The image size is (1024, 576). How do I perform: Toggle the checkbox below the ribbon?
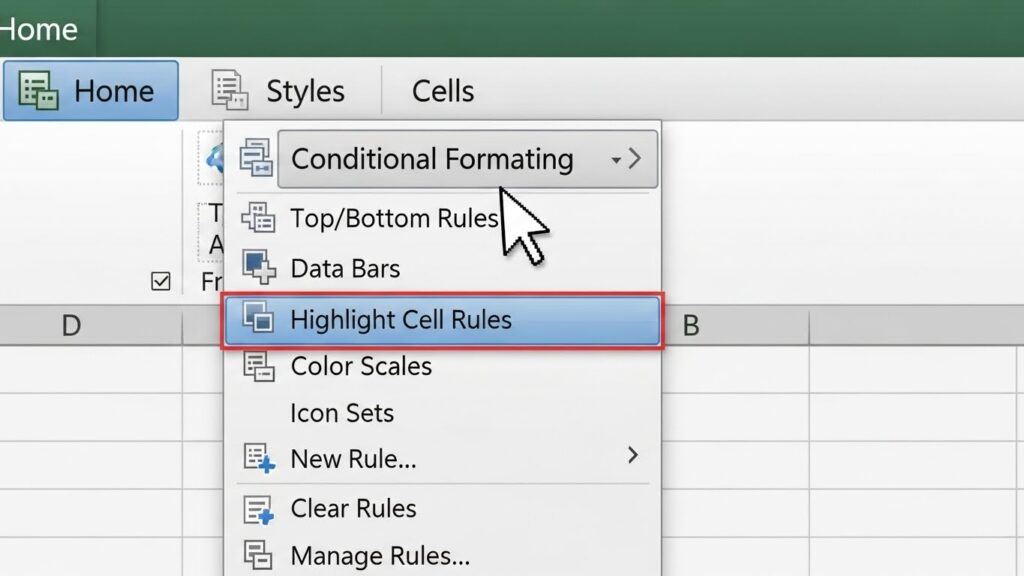pos(160,282)
